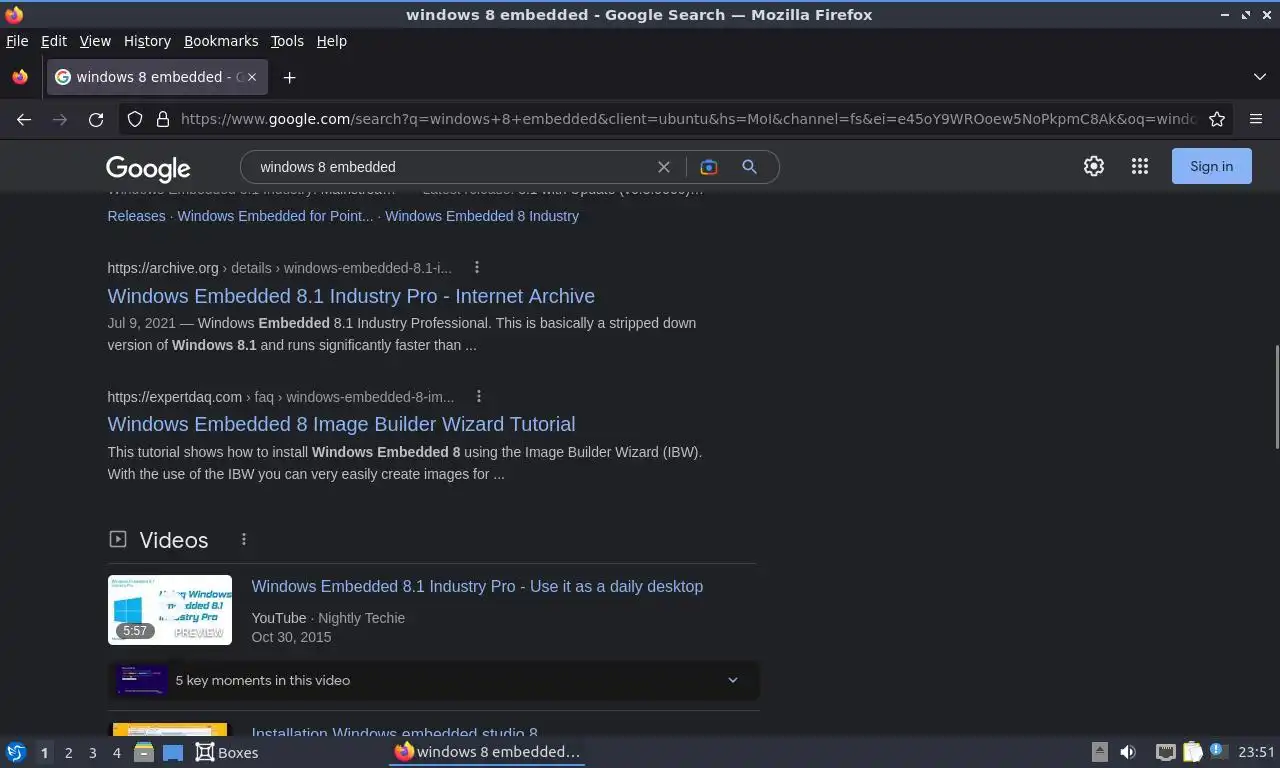Open the Edit menu
Image resolution: width=1280 pixels, height=768 pixels.
54,41
